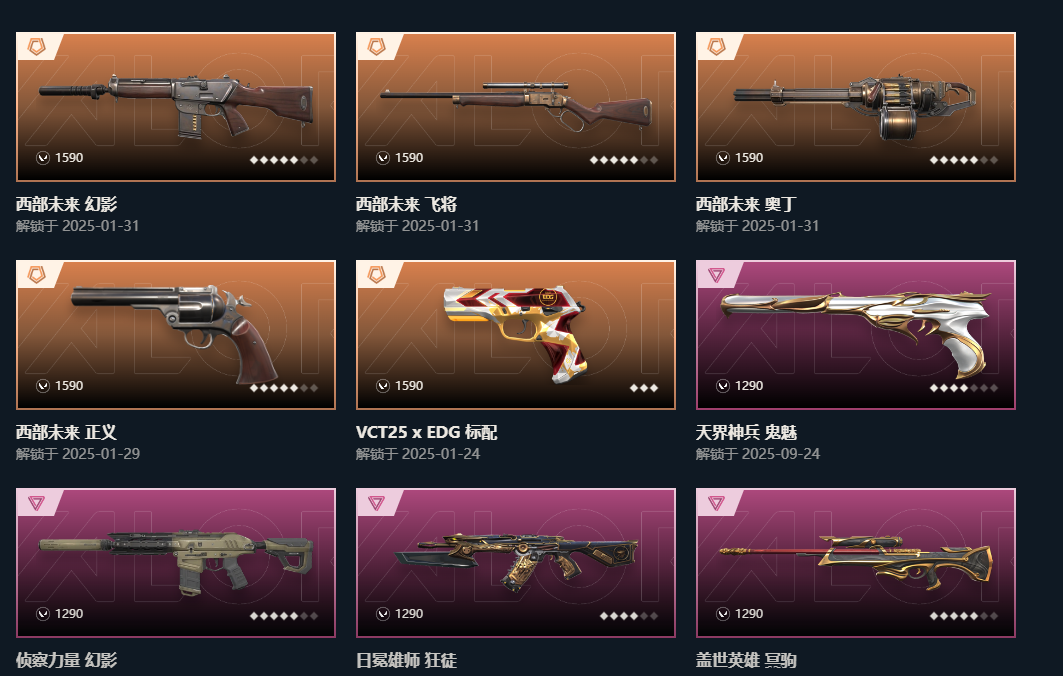The width and height of the screenshot is (1063, 676).
Task: Click tier badge icon on 西部未来 幻影 card
Action: 36,46
